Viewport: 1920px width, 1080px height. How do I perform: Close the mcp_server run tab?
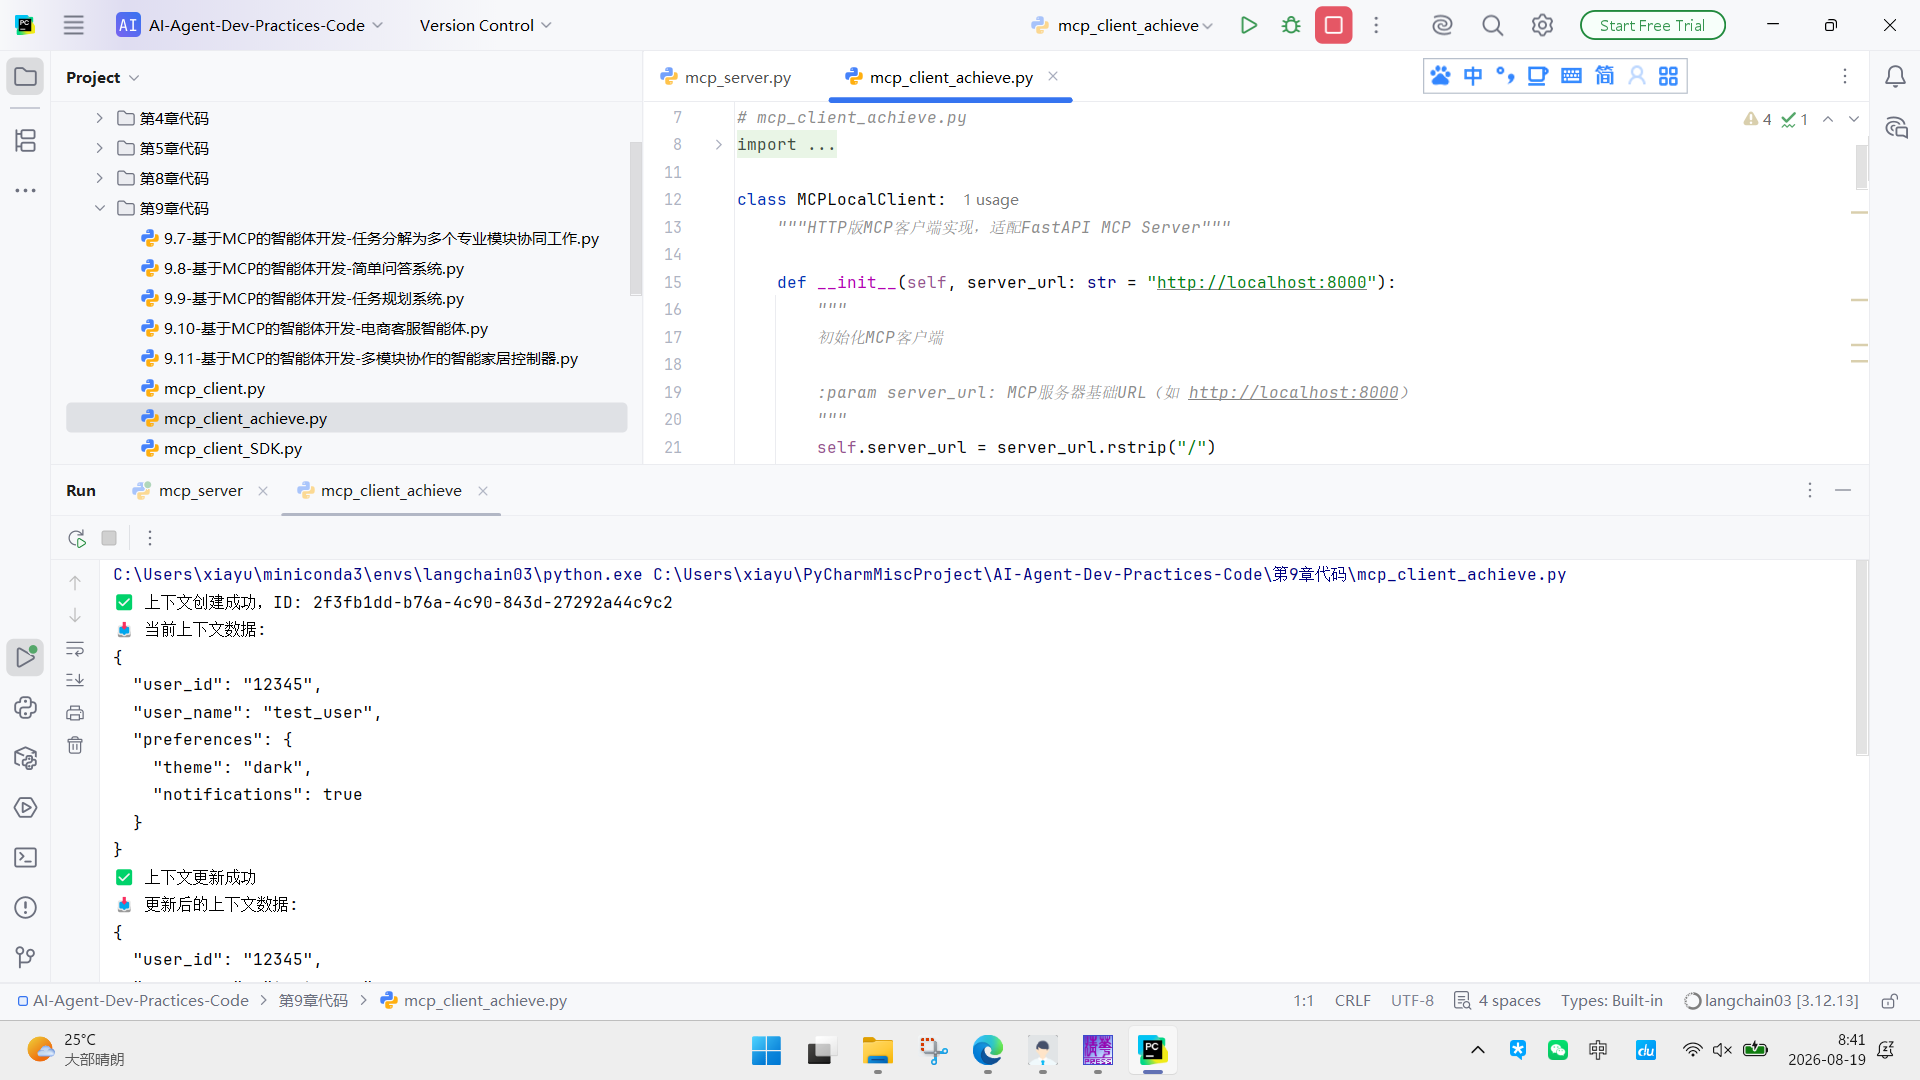[263, 490]
